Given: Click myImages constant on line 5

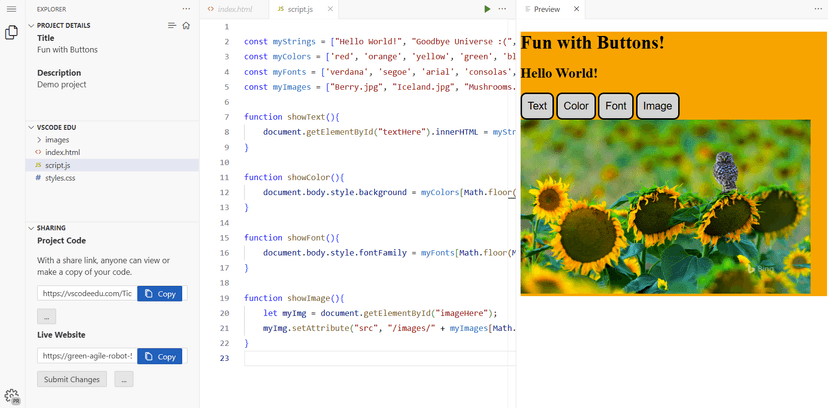Looking at the screenshot, I should pyautogui.click(x=291, y=87).
